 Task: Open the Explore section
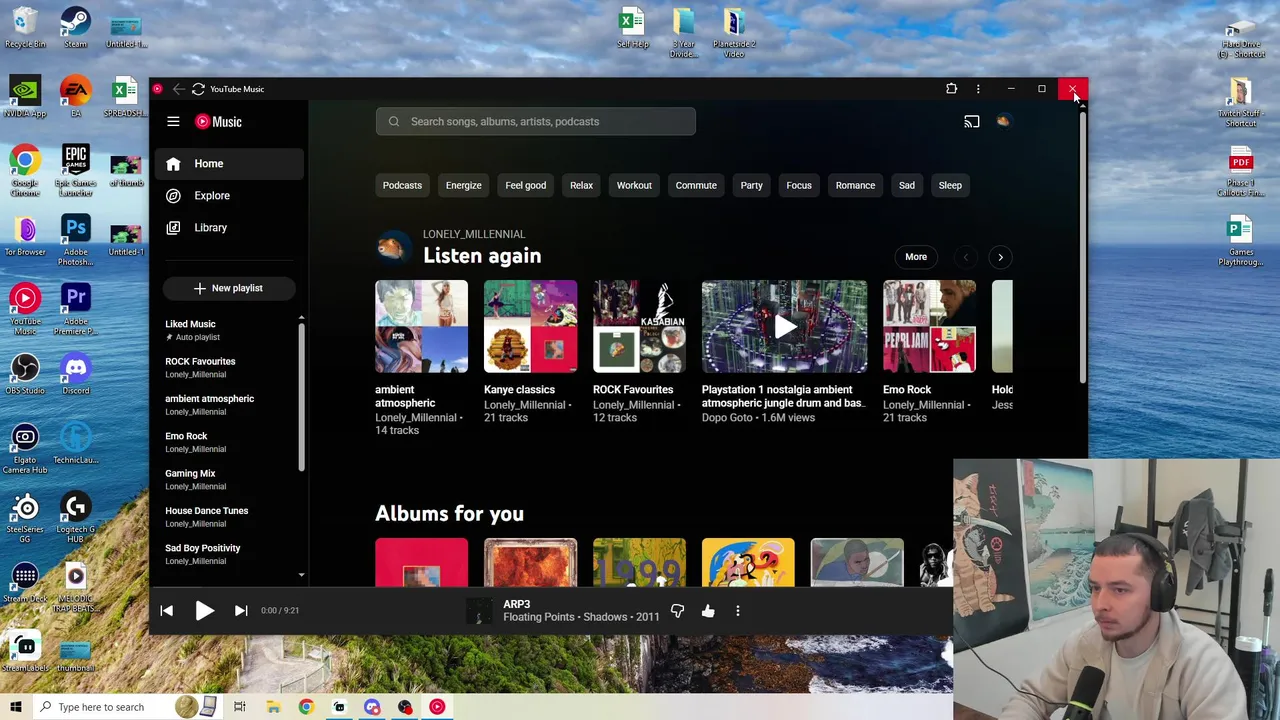(229, 196)
